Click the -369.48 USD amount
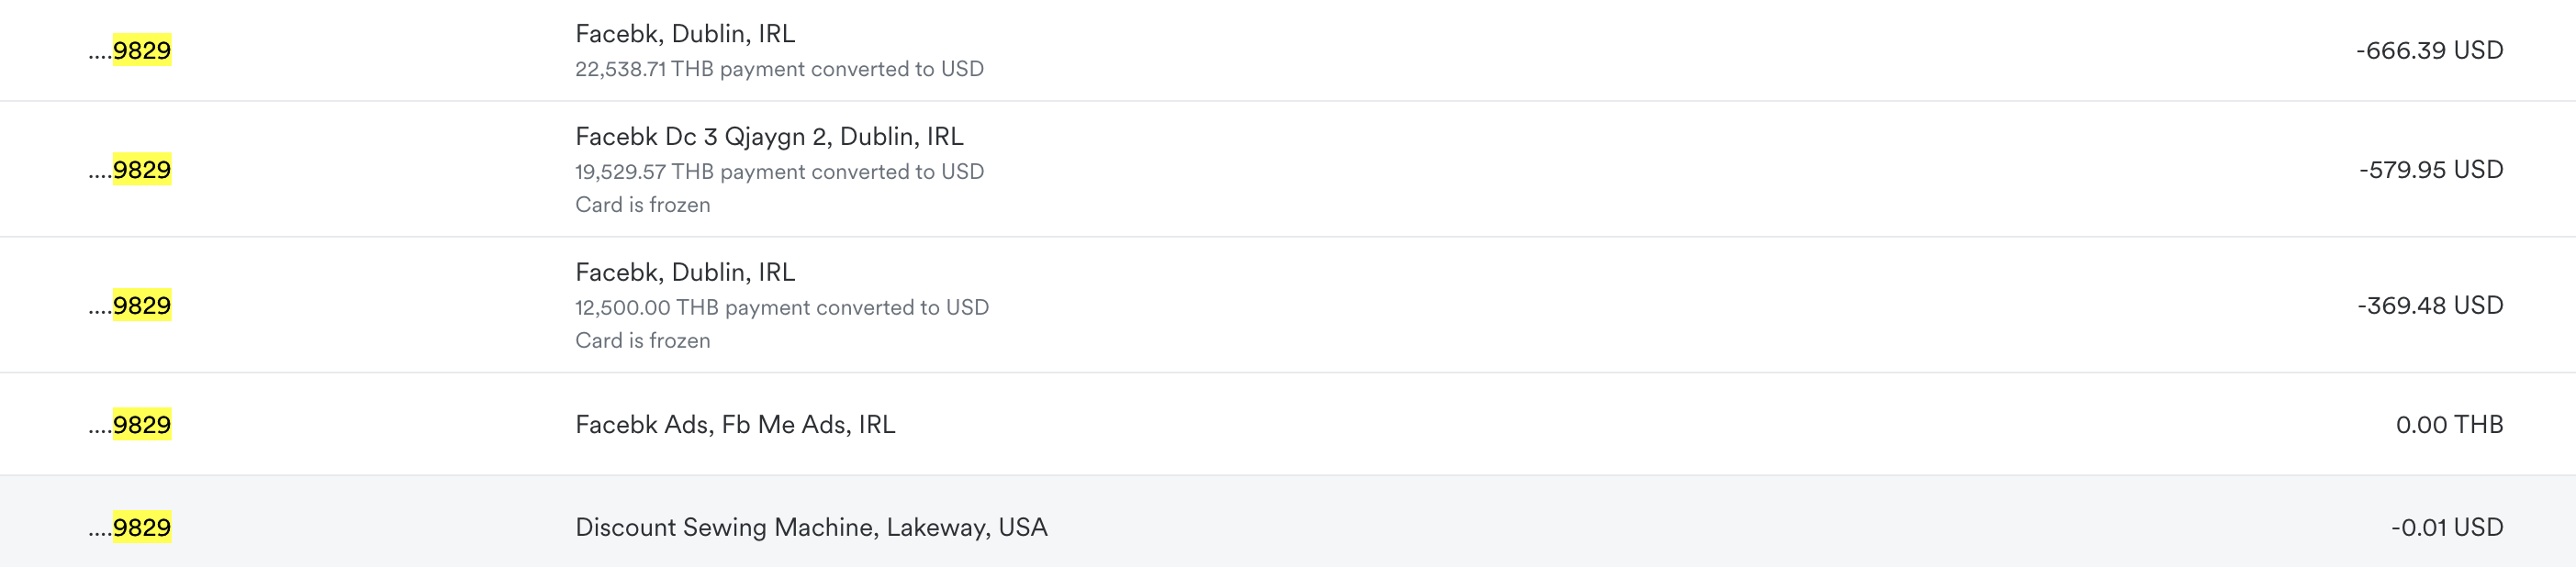The height and width of the screenshot is (567, 2576). (2430, 305)
